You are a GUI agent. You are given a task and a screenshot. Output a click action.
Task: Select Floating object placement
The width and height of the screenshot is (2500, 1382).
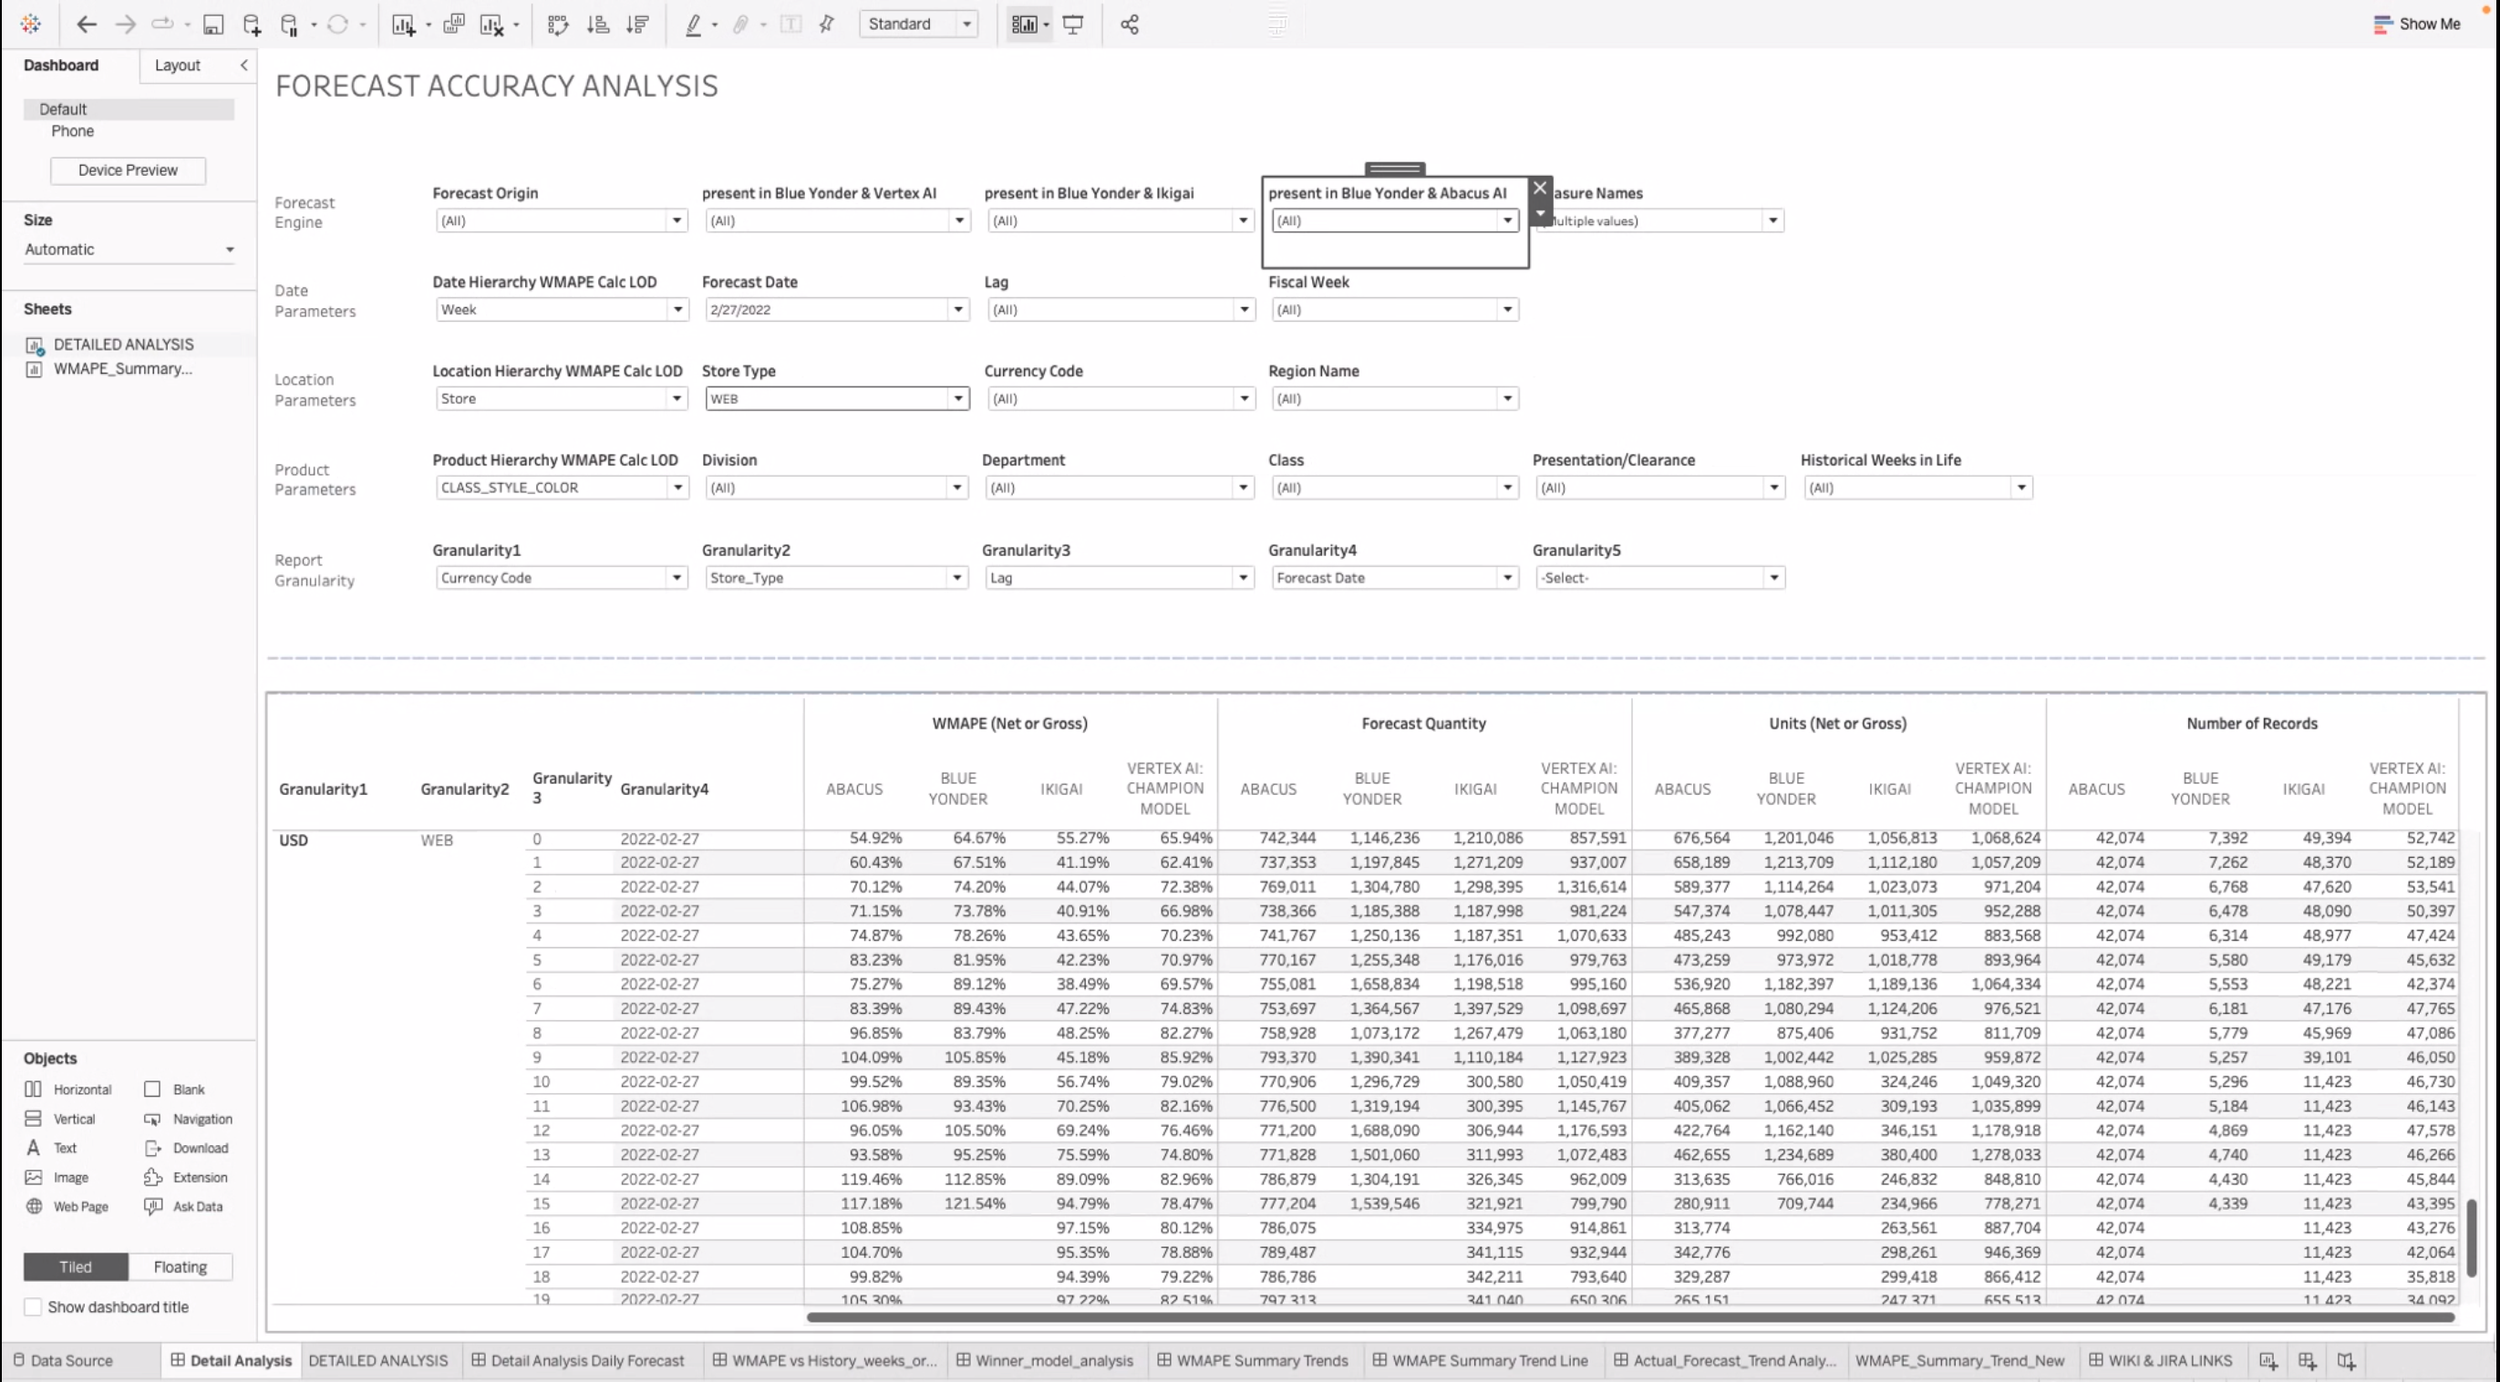tap(180, 1267)
